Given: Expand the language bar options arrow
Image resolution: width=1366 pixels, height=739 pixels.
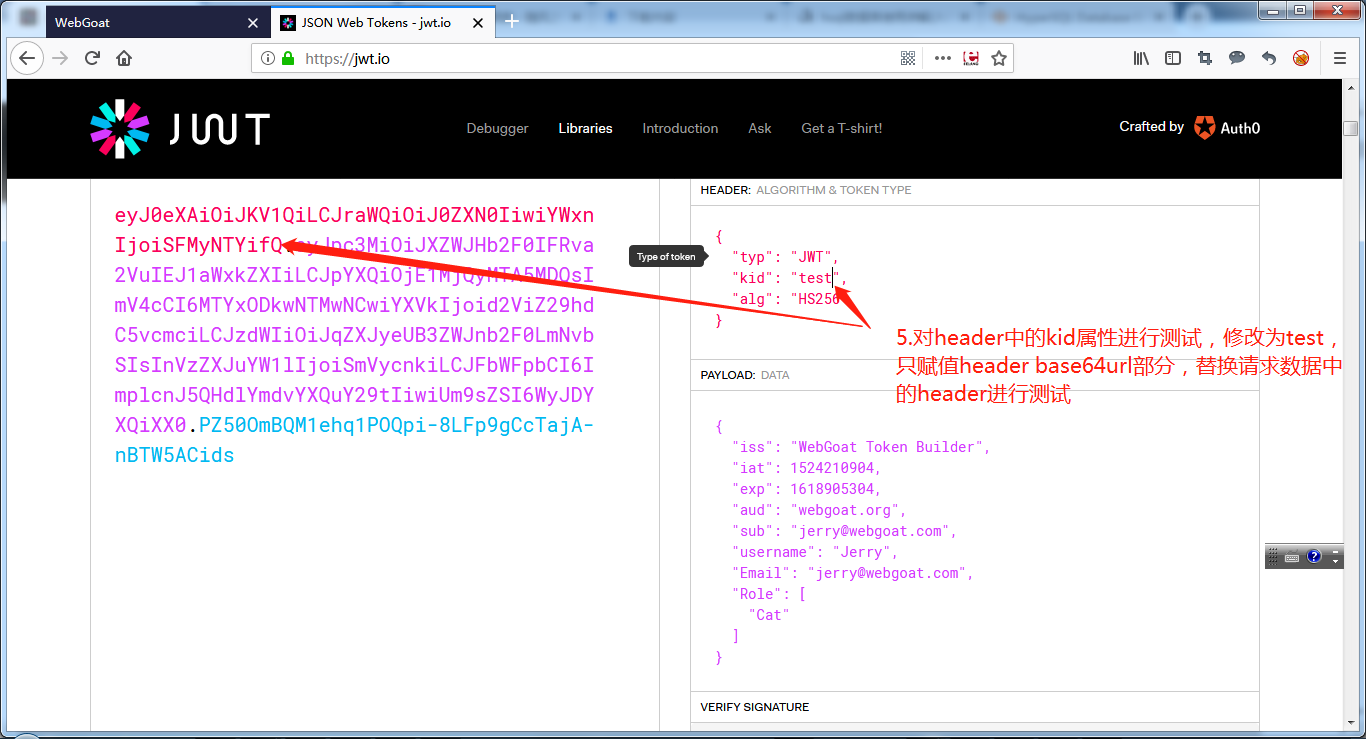Looking at the screenshot, I should (1336, 561).
